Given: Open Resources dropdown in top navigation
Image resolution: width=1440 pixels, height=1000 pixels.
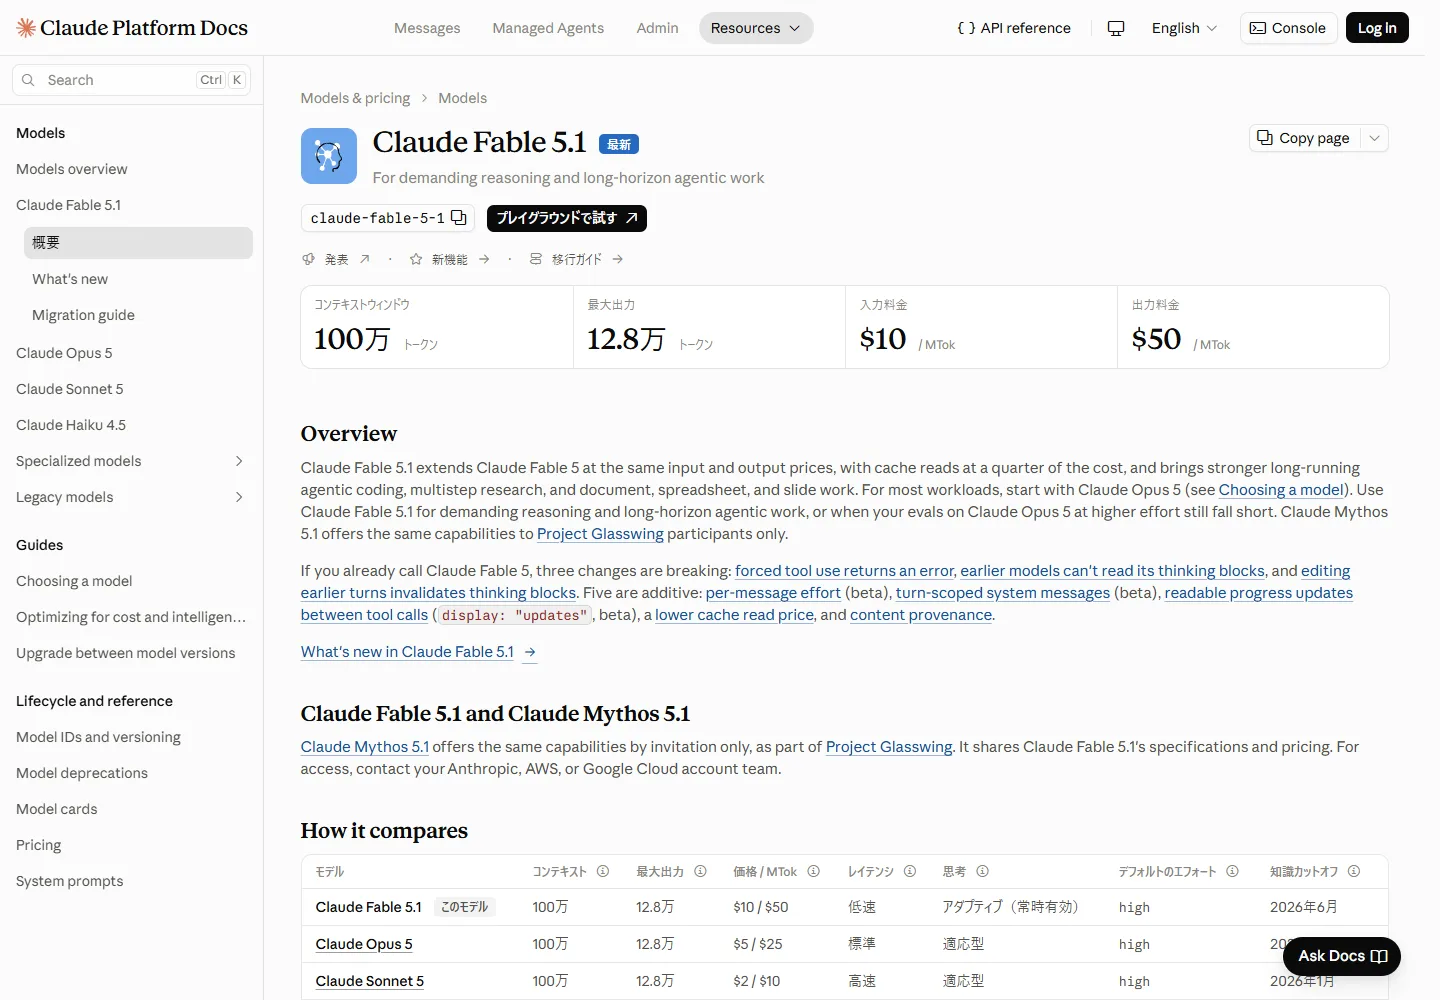Looking at the screenshot, I should [x=756, y=28].
